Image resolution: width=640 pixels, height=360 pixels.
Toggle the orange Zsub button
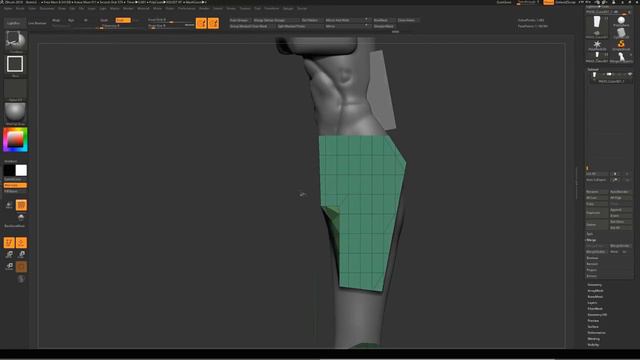click(x=123, y=20)
